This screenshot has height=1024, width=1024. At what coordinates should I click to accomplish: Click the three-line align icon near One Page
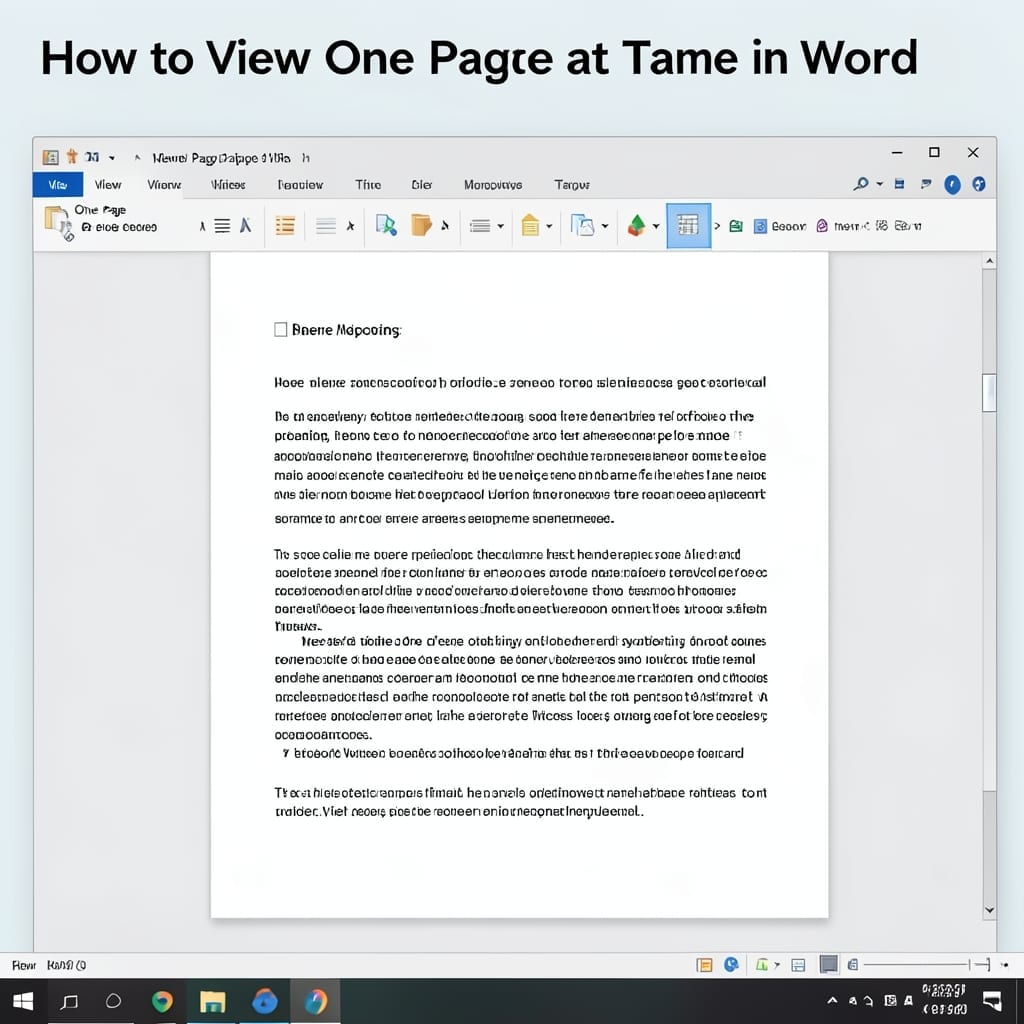[x=222, y=226]
